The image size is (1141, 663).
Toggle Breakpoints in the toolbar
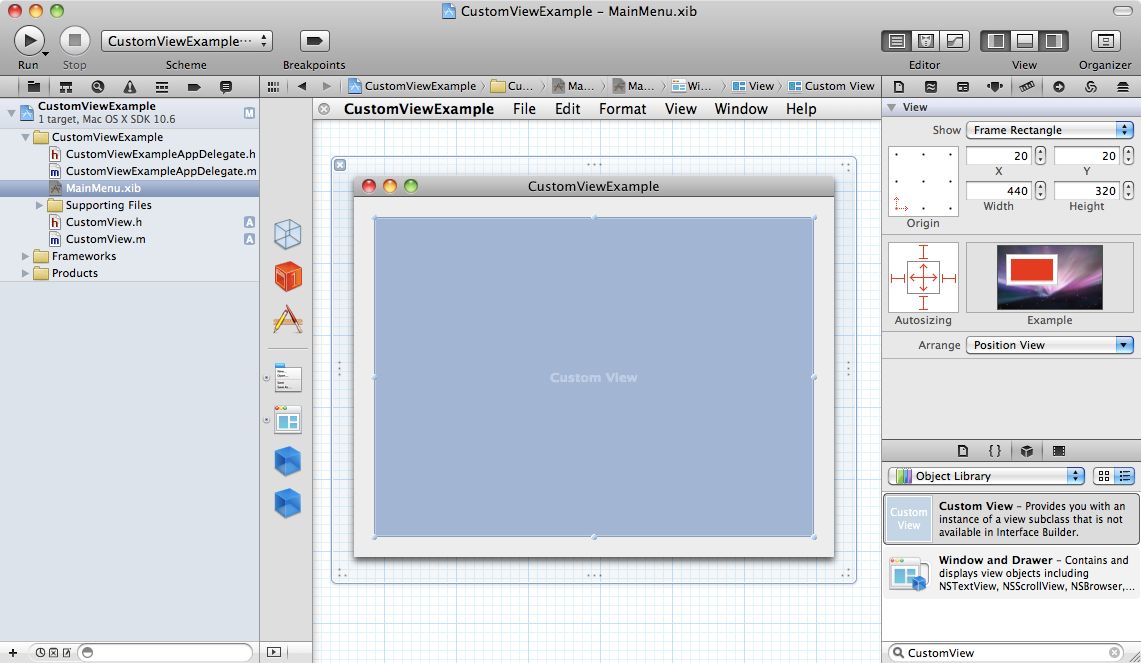314,41
